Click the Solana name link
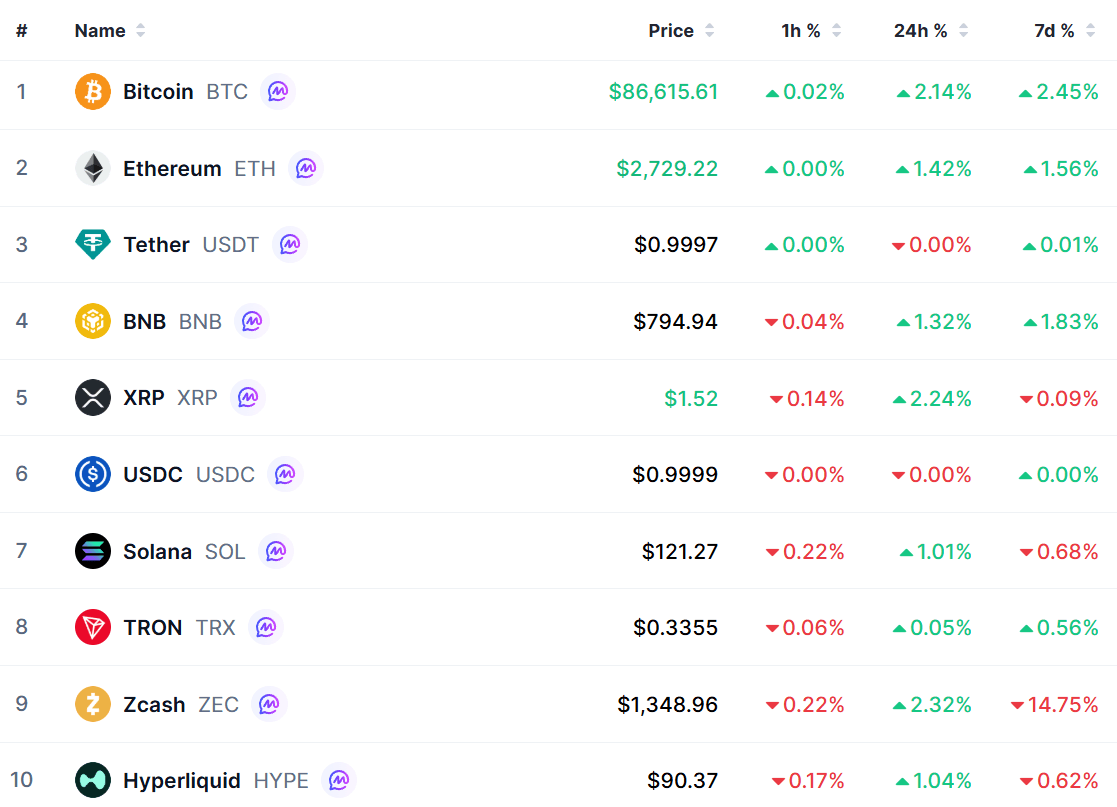1117x807 pixels. [157, 551]
